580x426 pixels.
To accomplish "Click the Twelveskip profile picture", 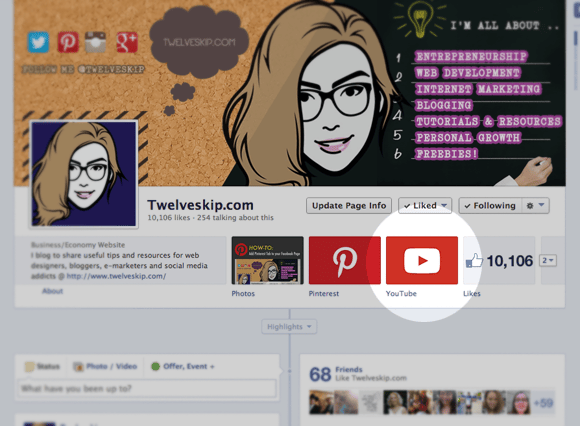I will pyautogui.click(x=84, y=173).
